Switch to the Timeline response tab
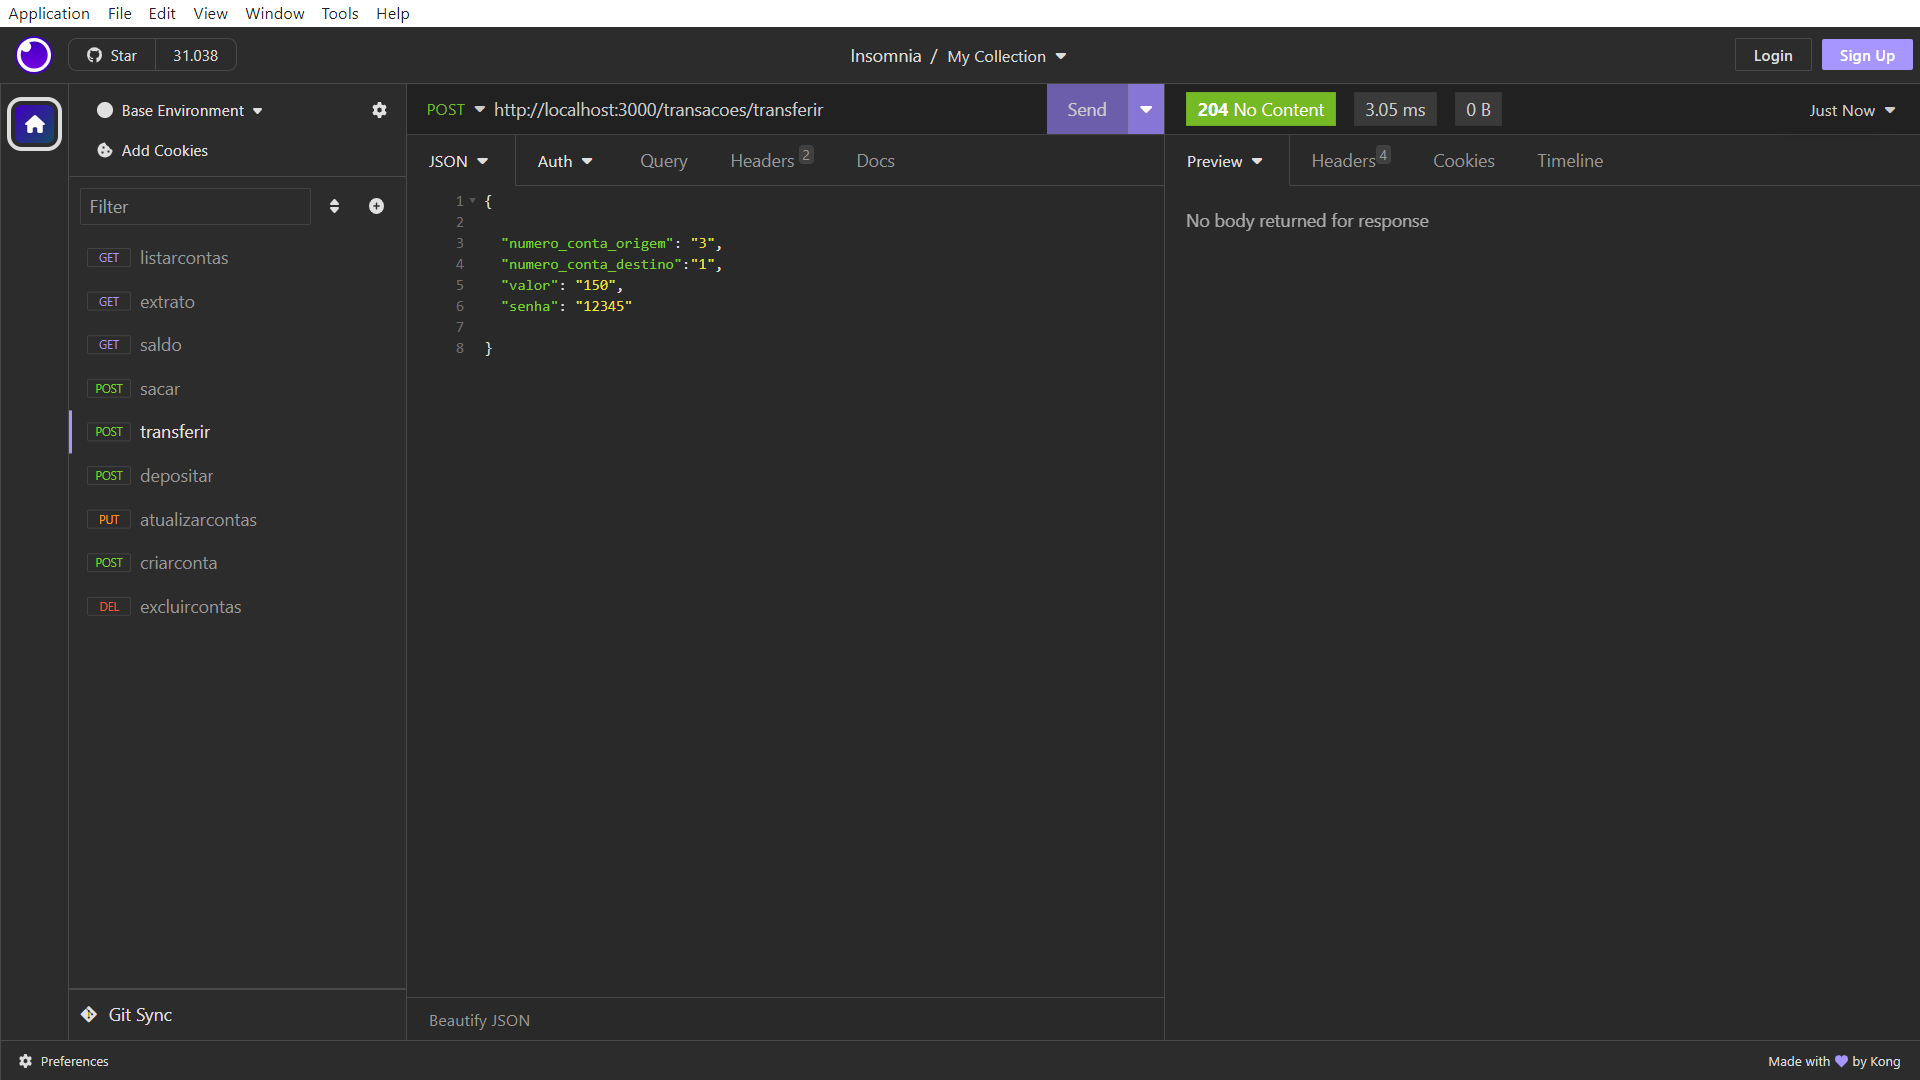 point(1569,161)
